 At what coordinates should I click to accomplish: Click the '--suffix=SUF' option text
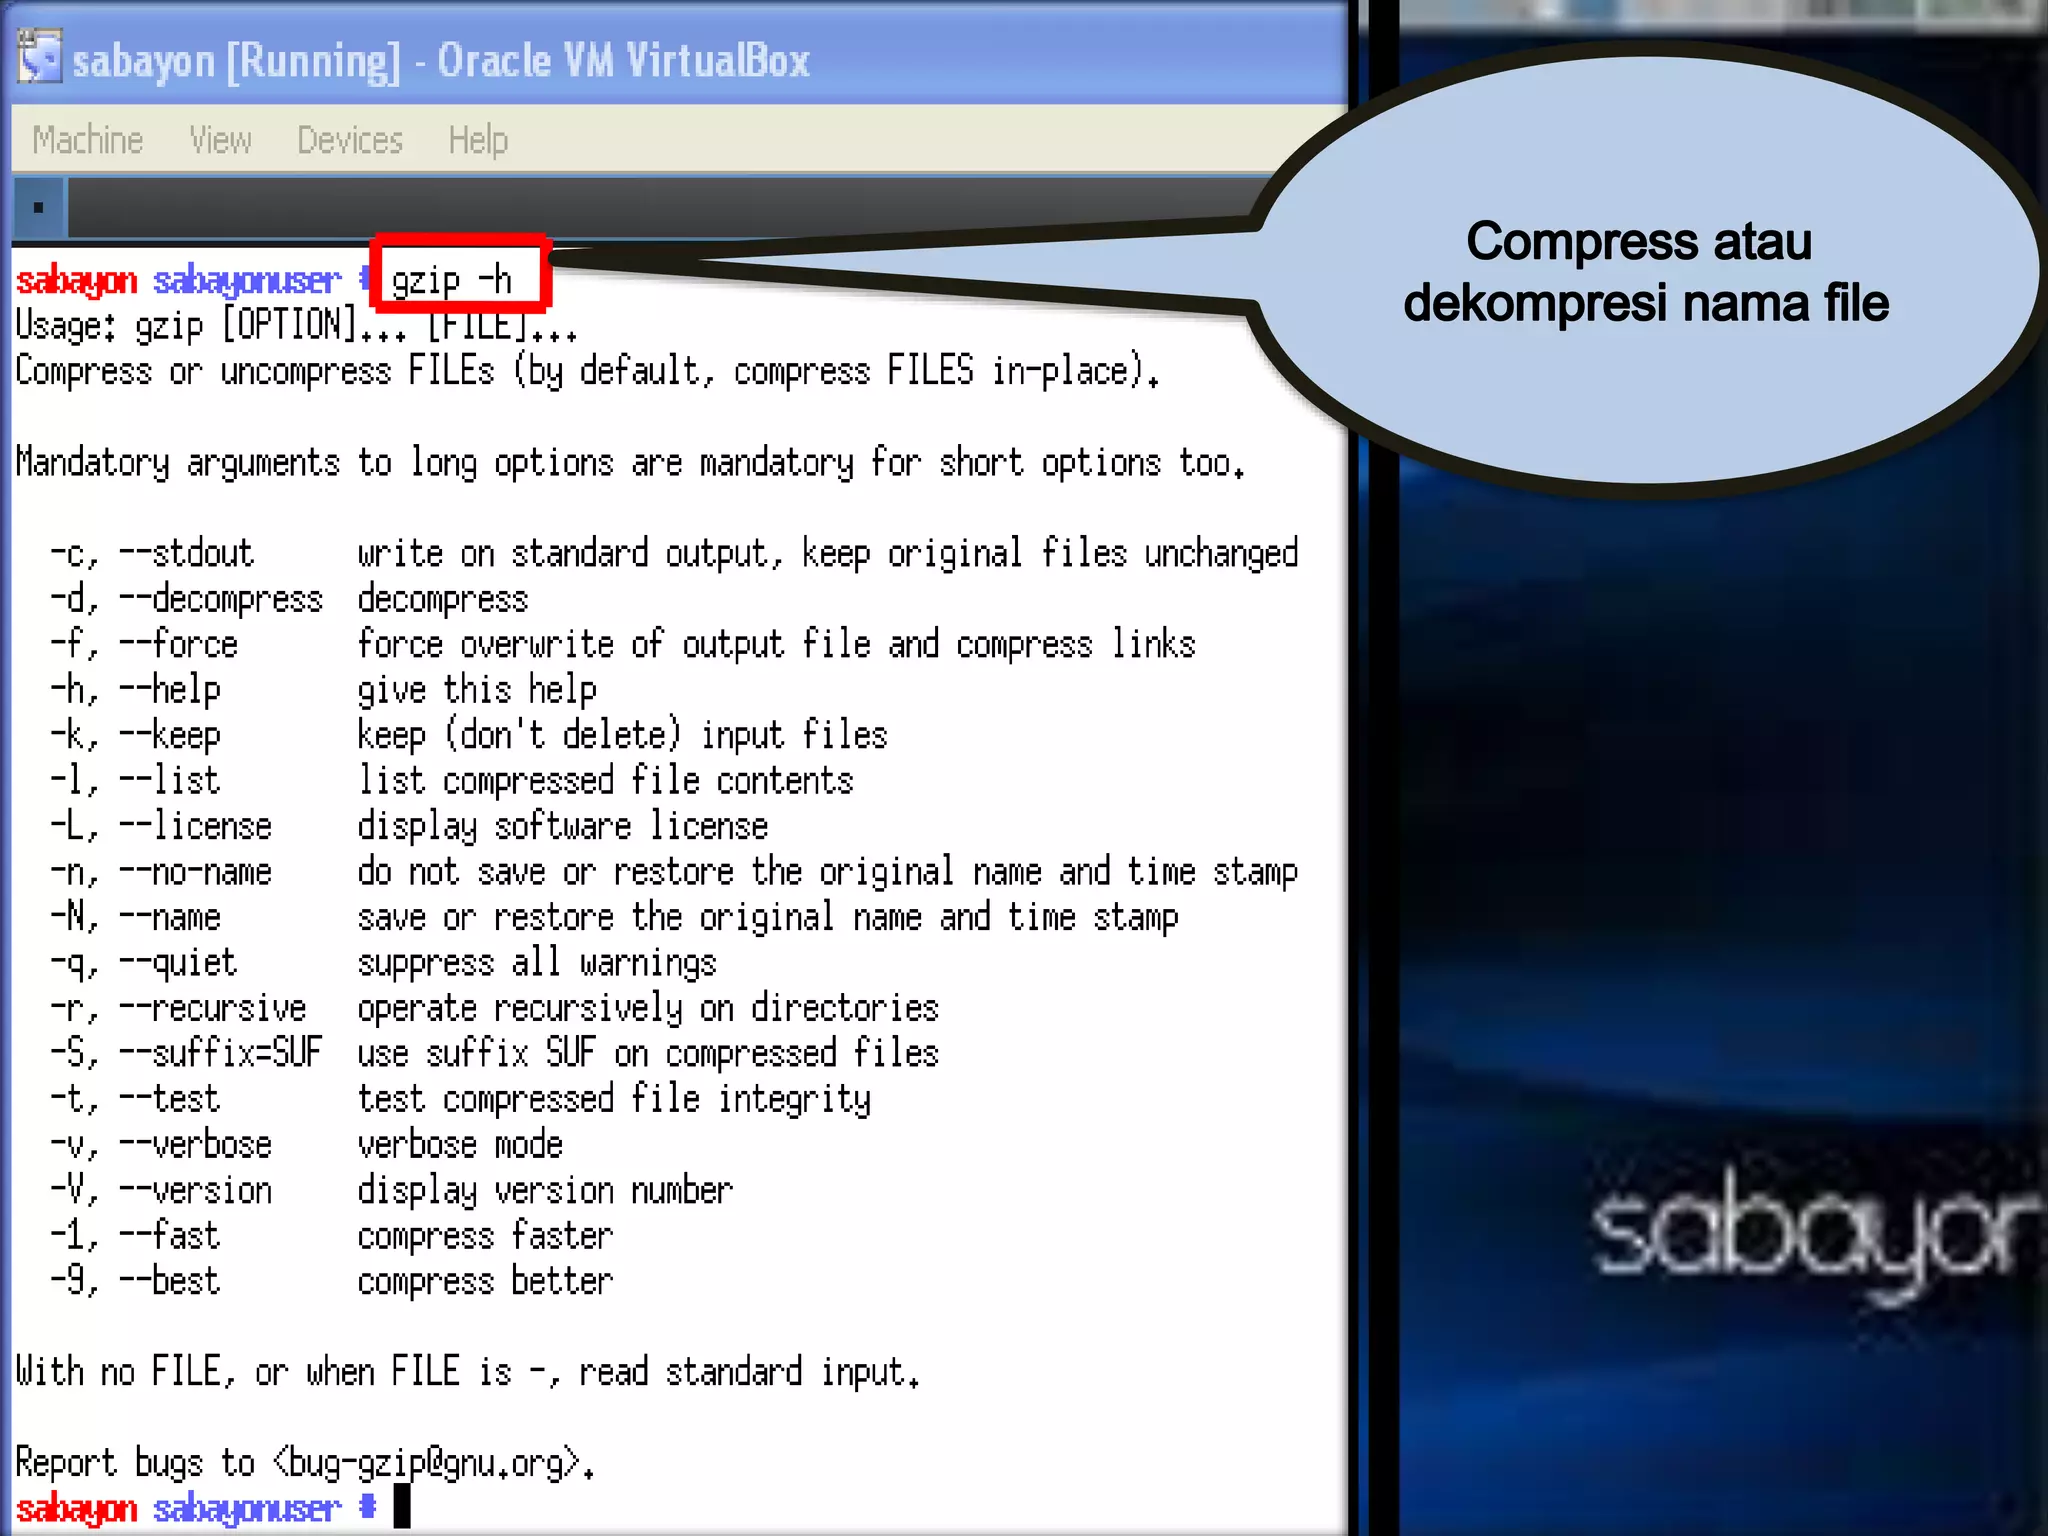[x=221, y=1054]
